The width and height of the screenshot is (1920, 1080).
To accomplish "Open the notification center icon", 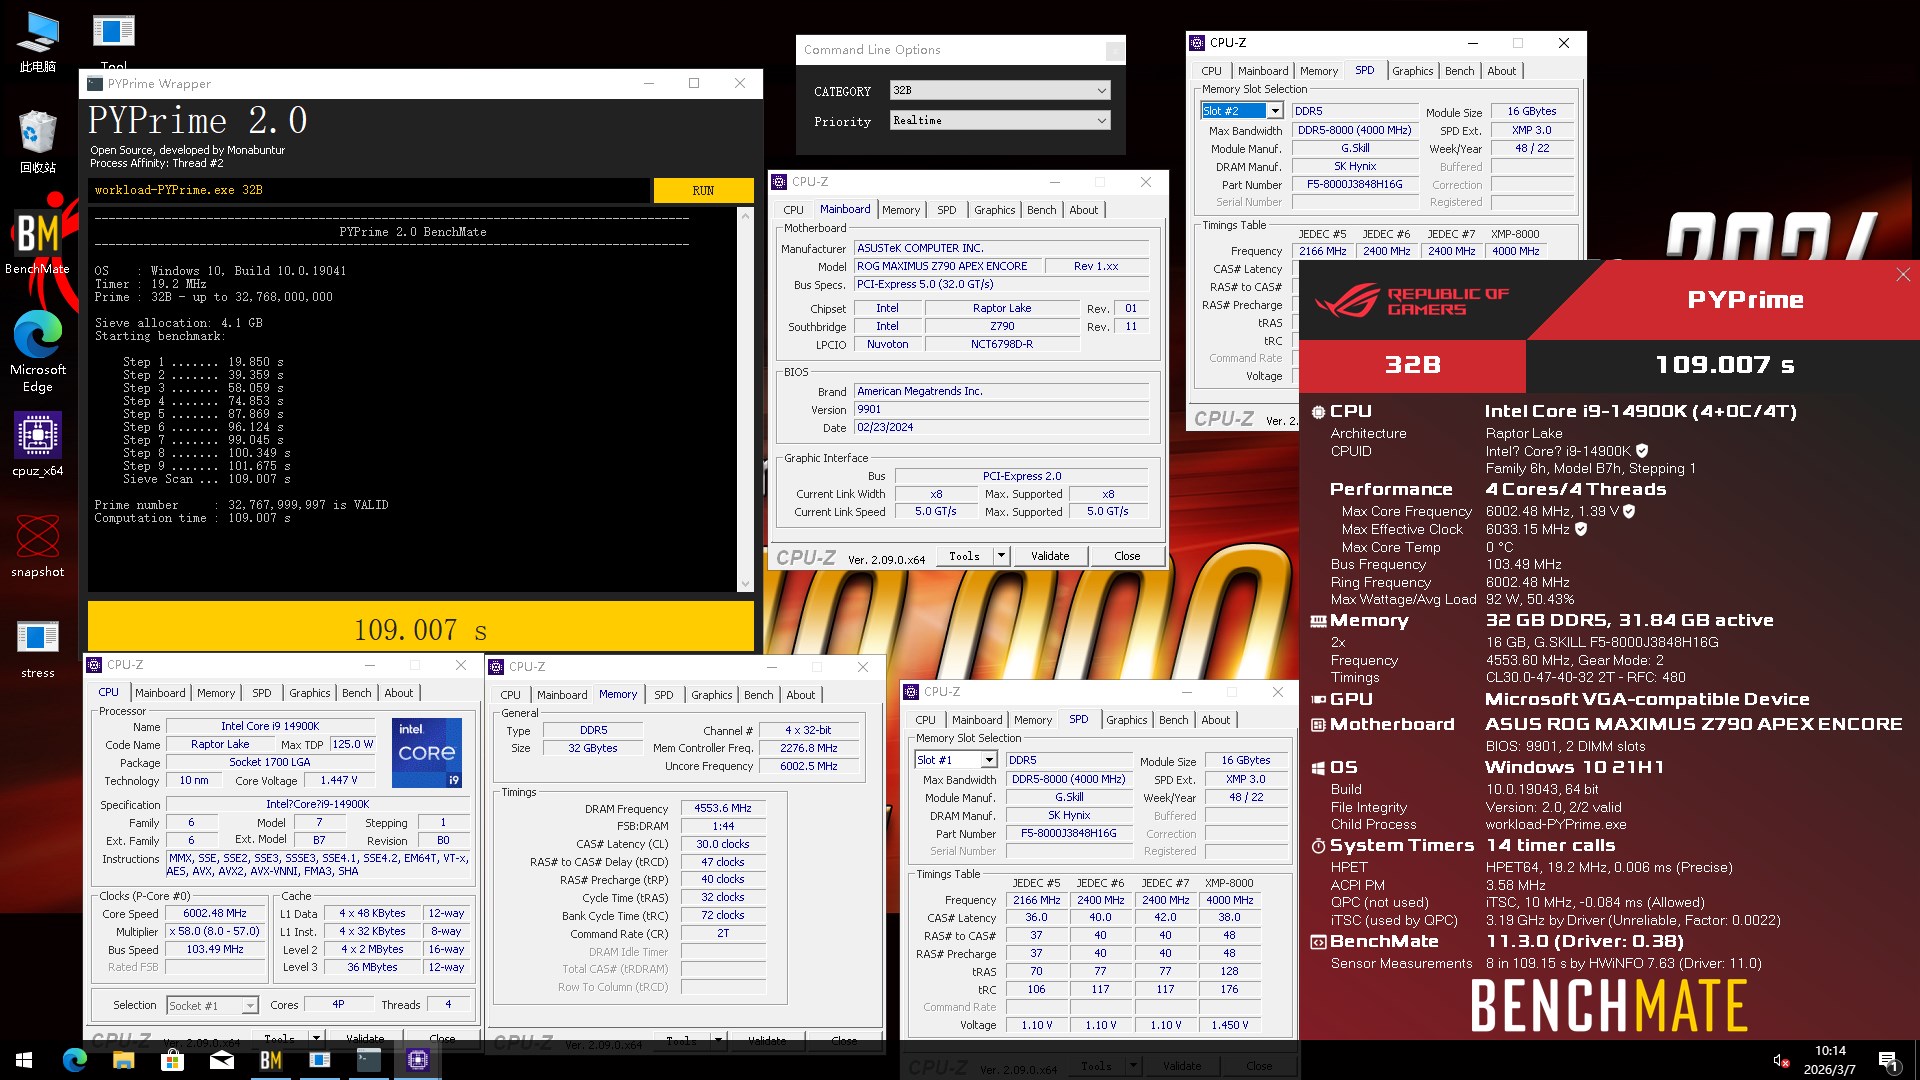I will coord(1889,1061).
